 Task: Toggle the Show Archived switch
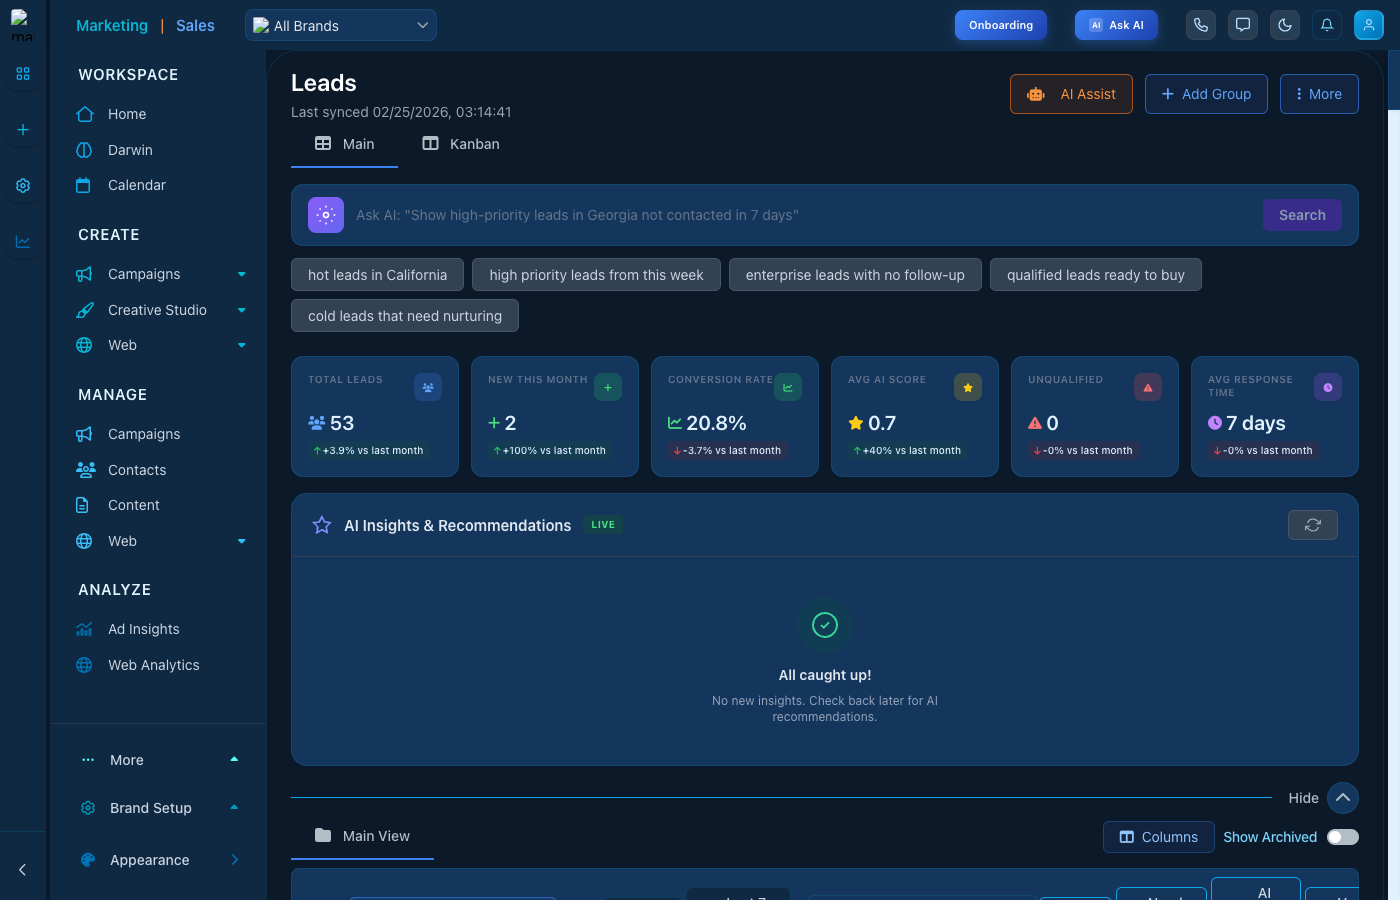click(x=1343, y=837)
